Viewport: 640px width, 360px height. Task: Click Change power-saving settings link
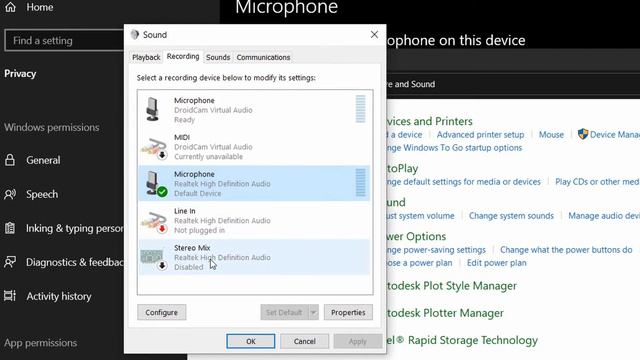436,249
